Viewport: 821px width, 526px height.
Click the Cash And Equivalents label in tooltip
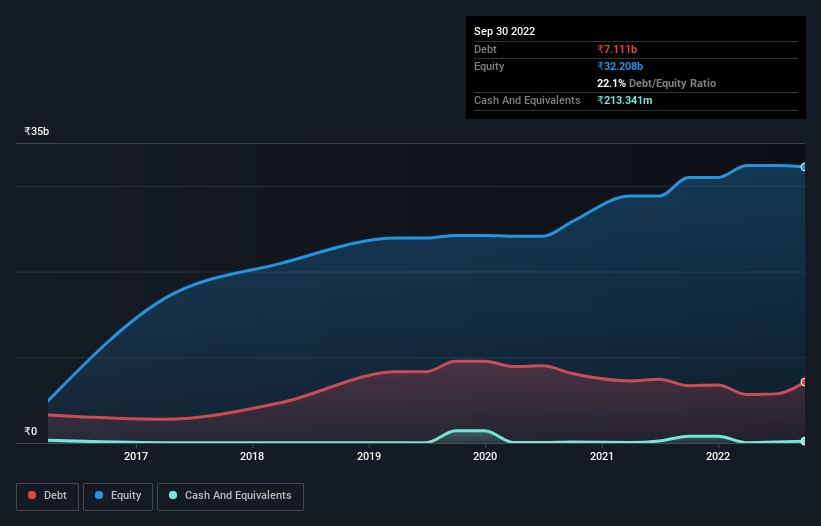pos(527,100)
